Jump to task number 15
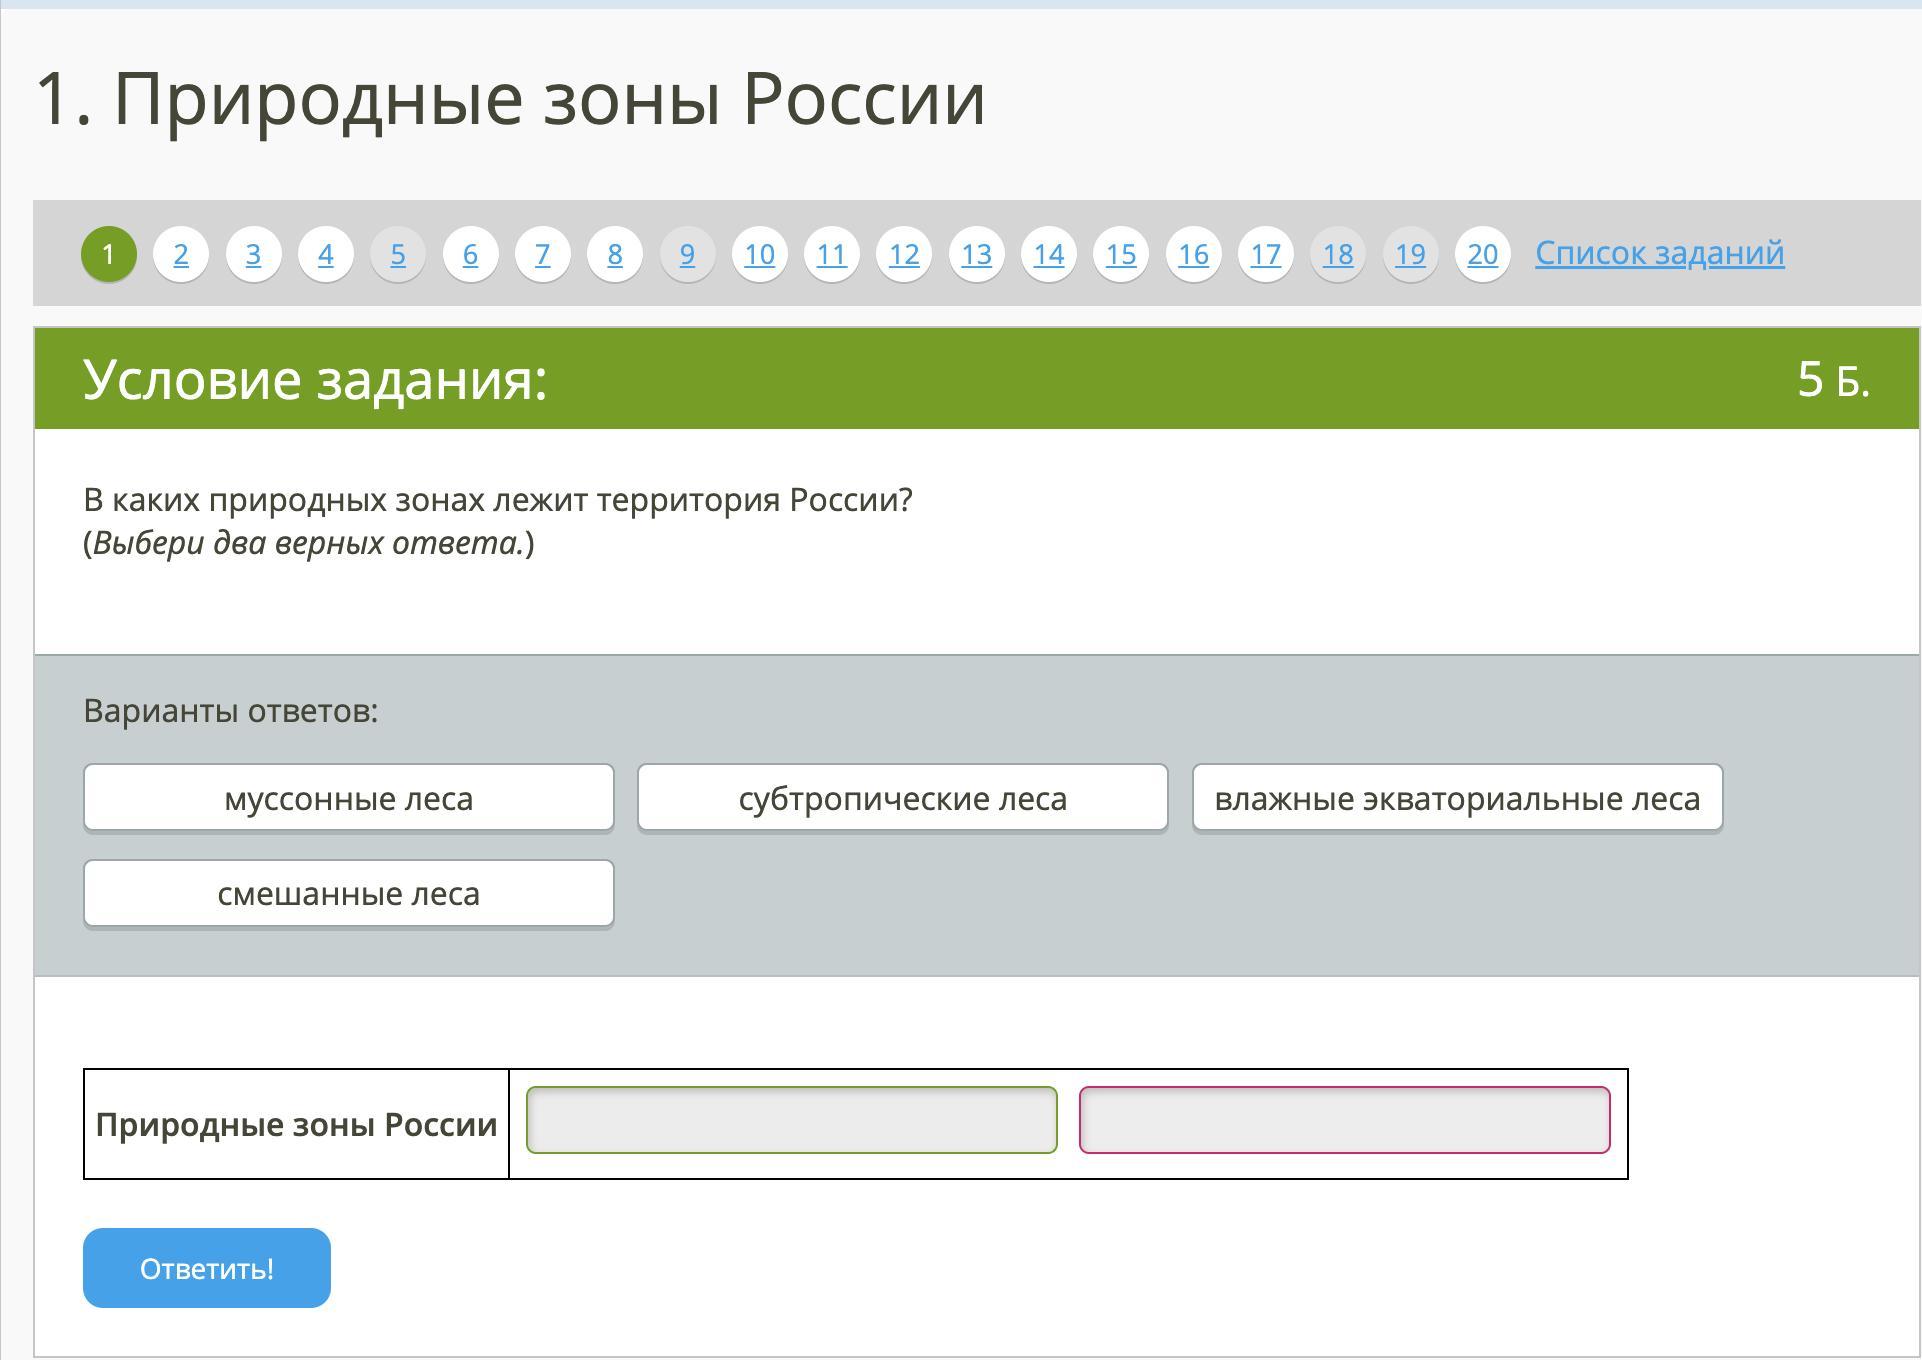Image resolution: width=1922 pixels, height=1360 pixels. click(x=1120, y=254)
